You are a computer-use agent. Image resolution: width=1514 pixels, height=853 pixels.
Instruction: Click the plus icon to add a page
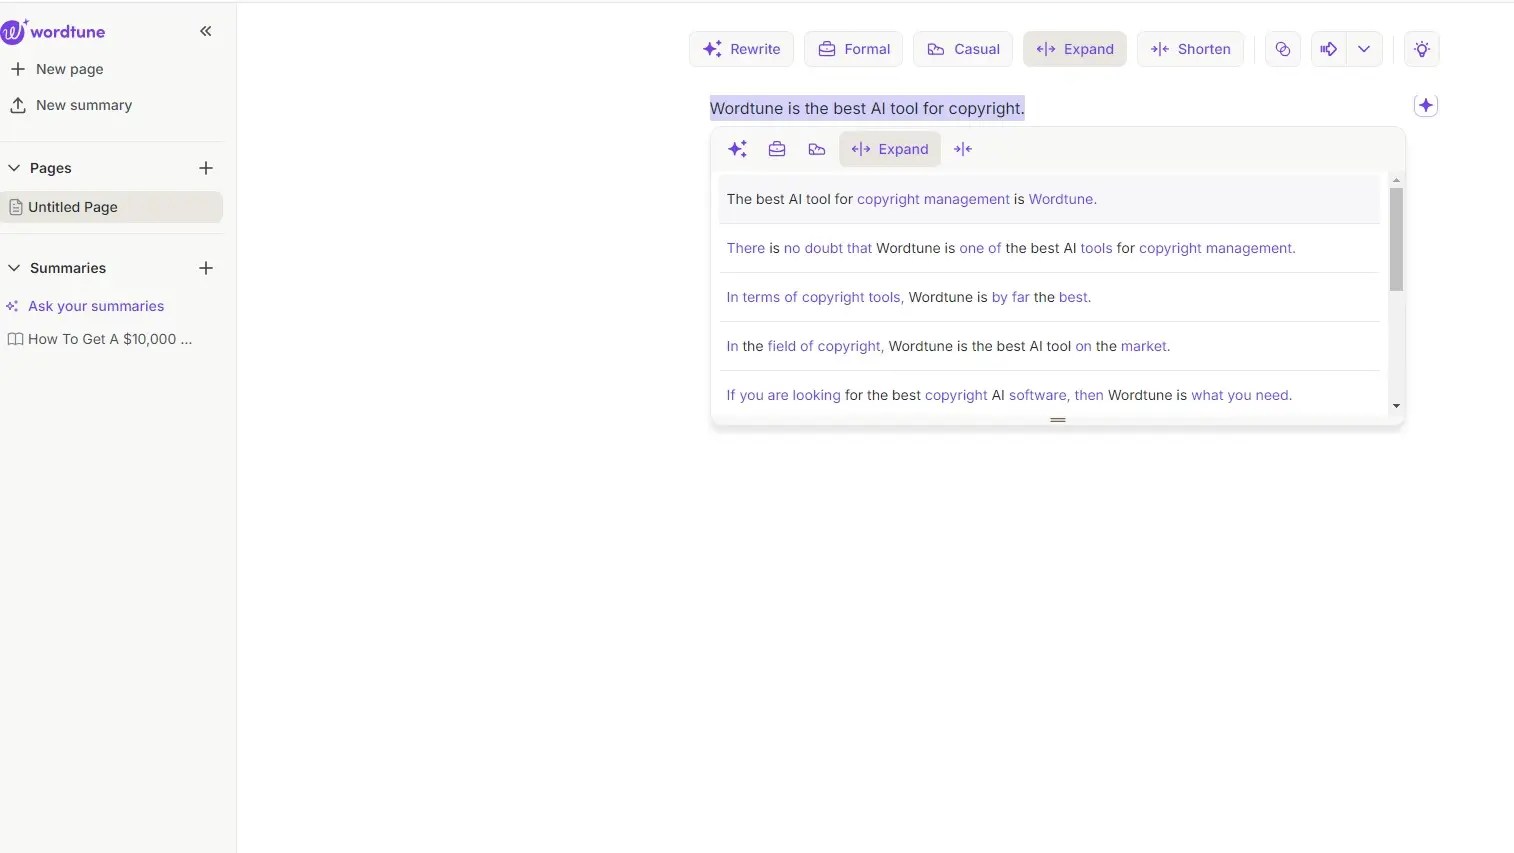coord(206,168)
